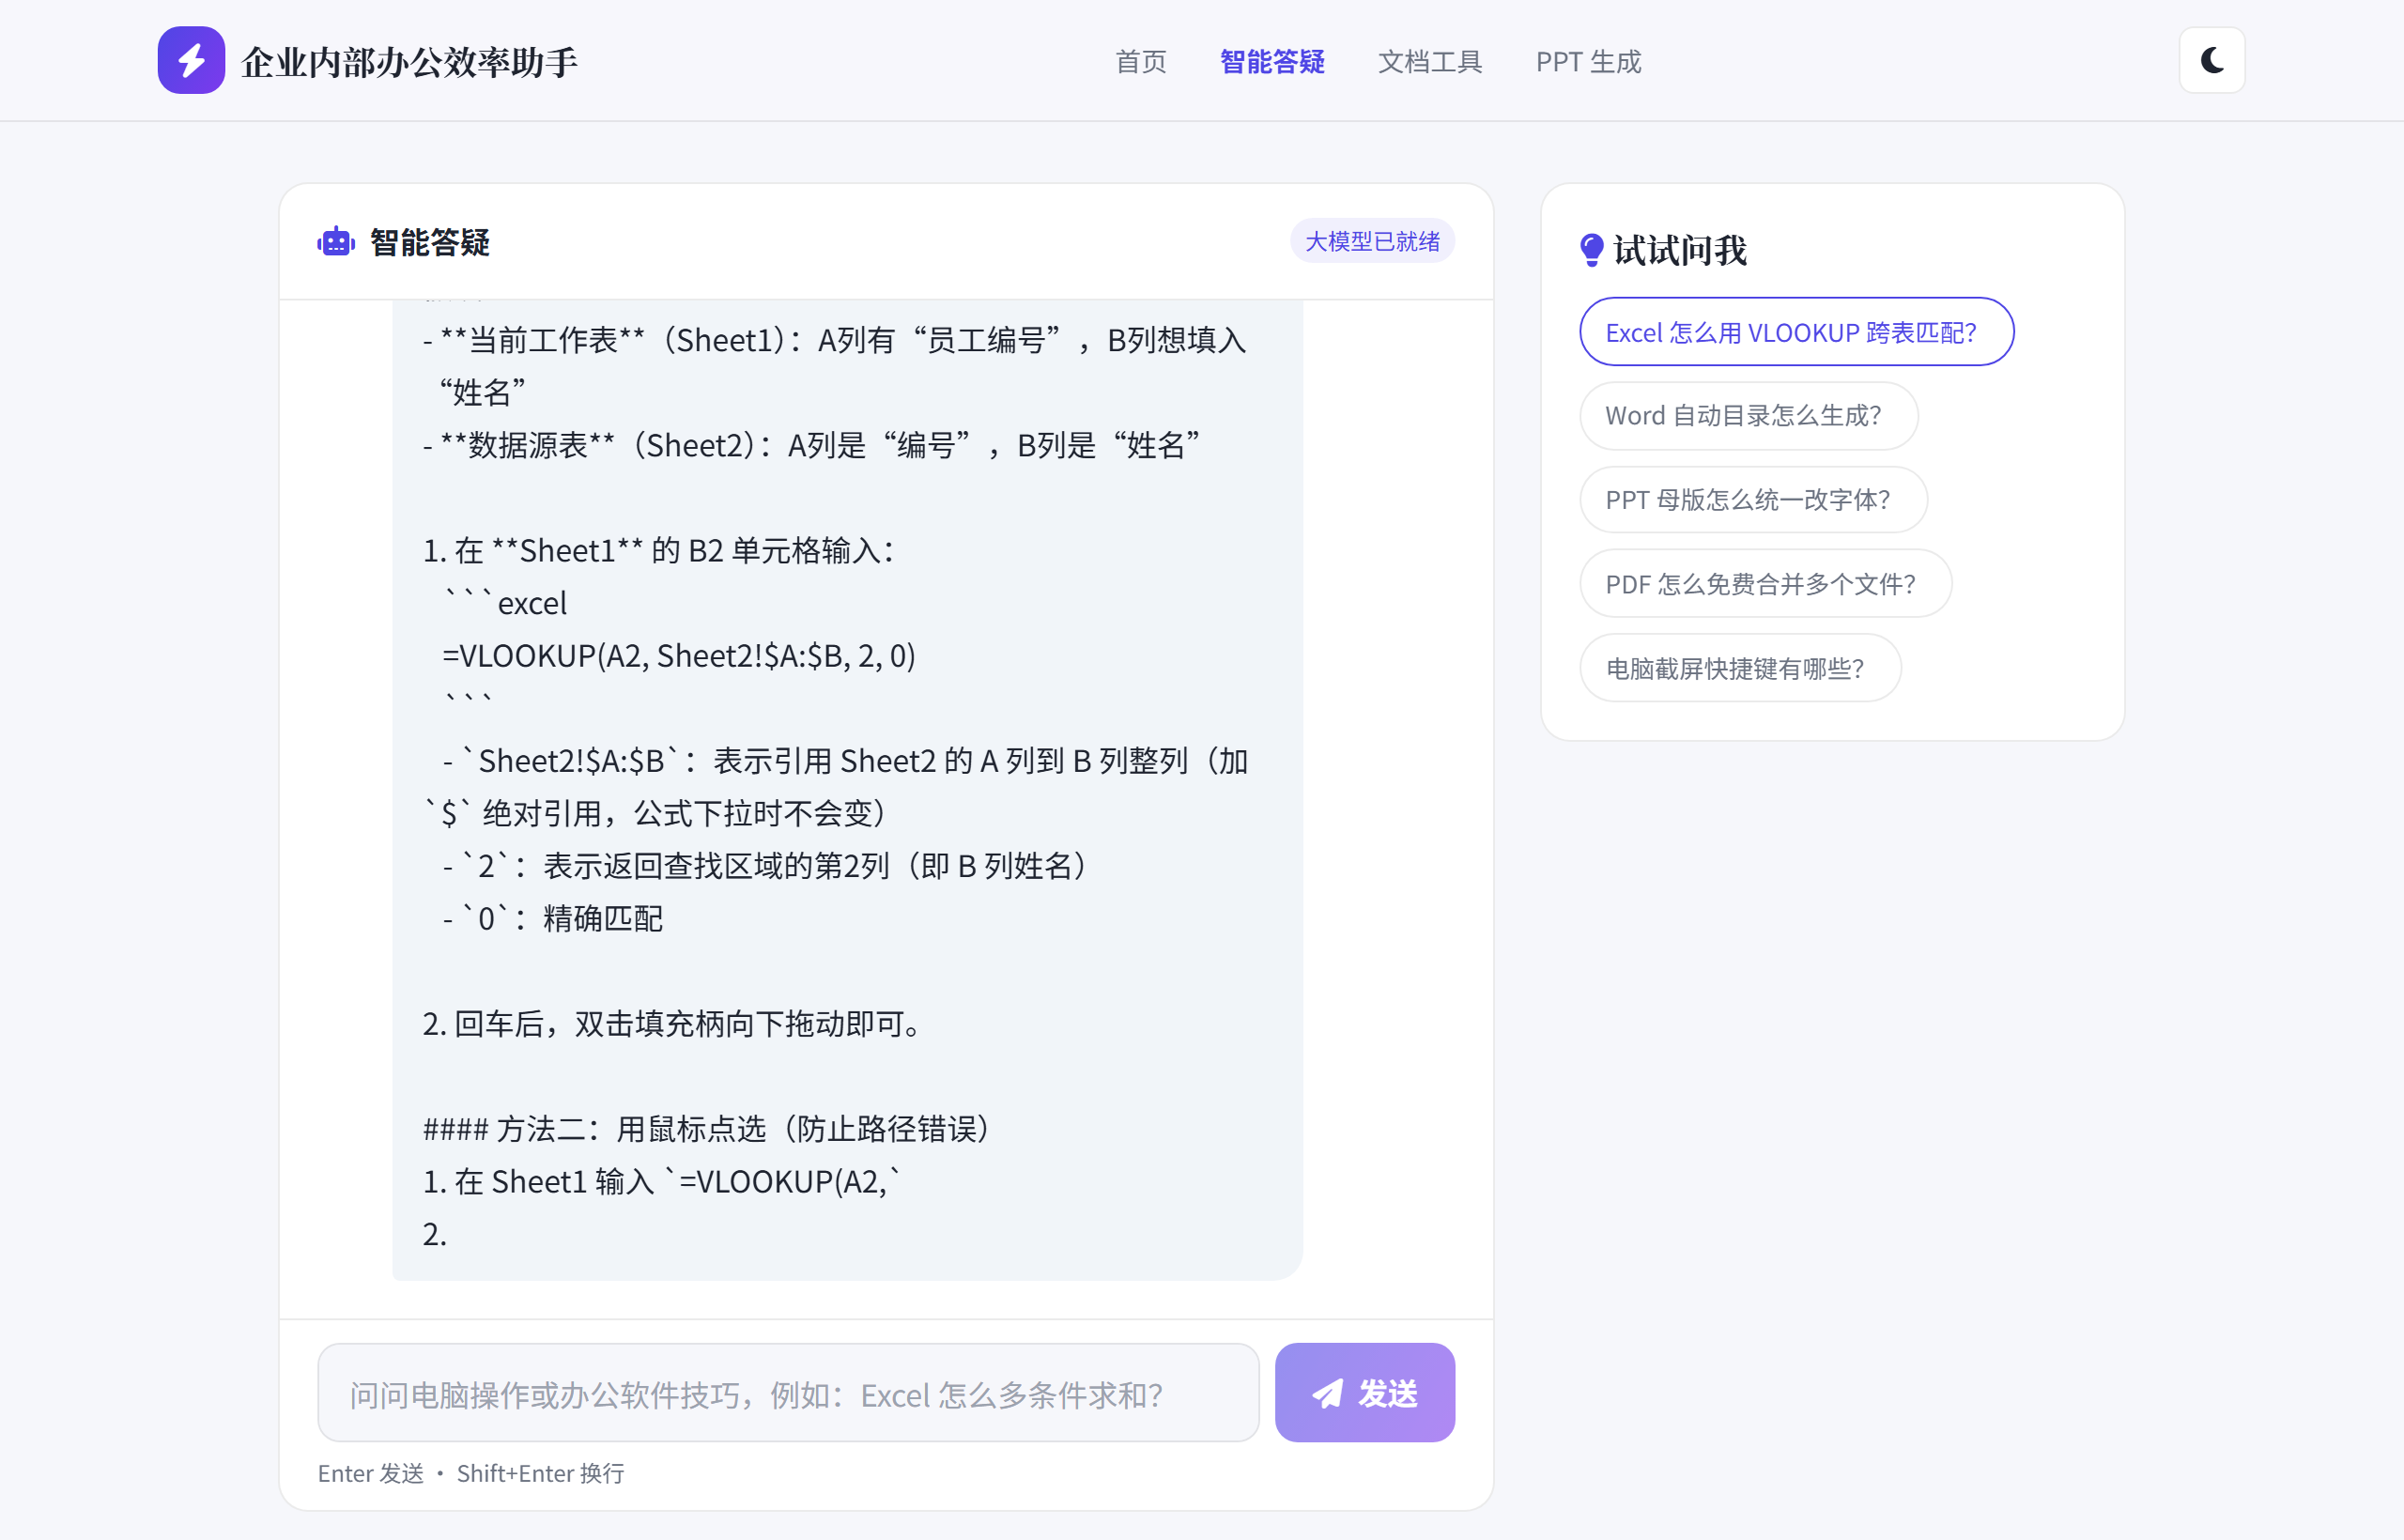
Task: Focus the question input field
Action: click(788, 1393)
